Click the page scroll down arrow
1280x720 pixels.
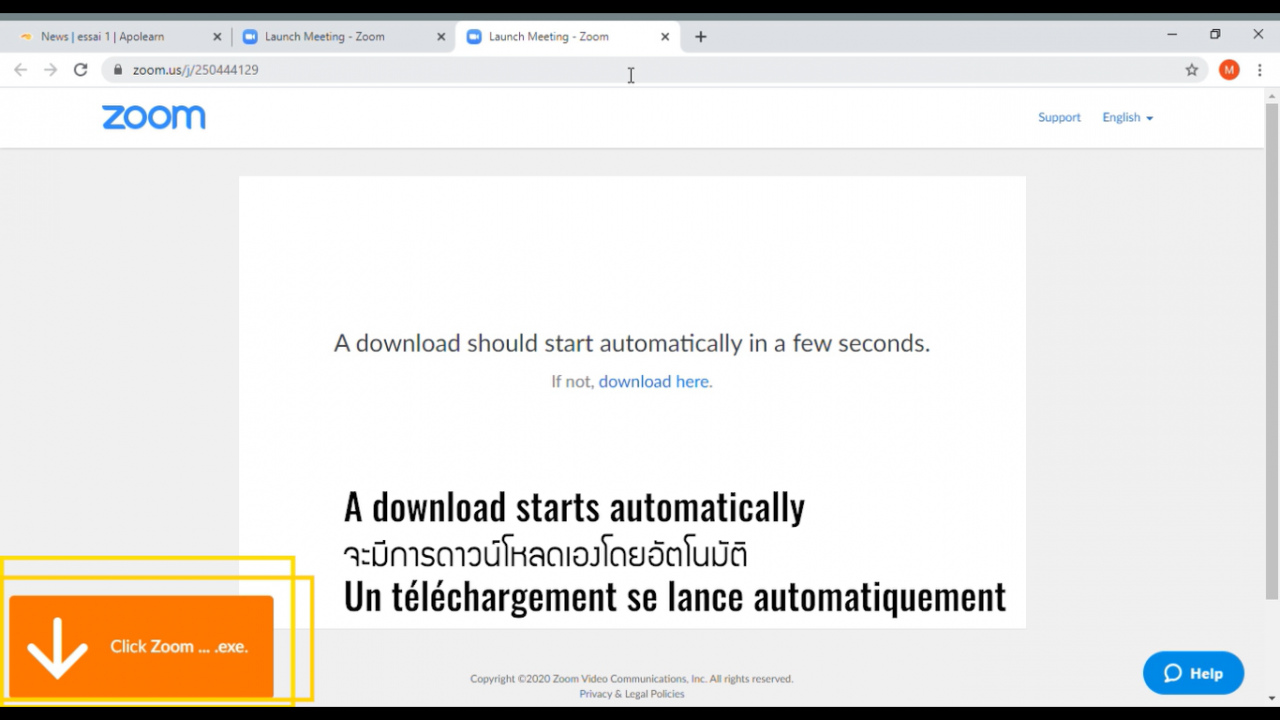click(1272, 697)
